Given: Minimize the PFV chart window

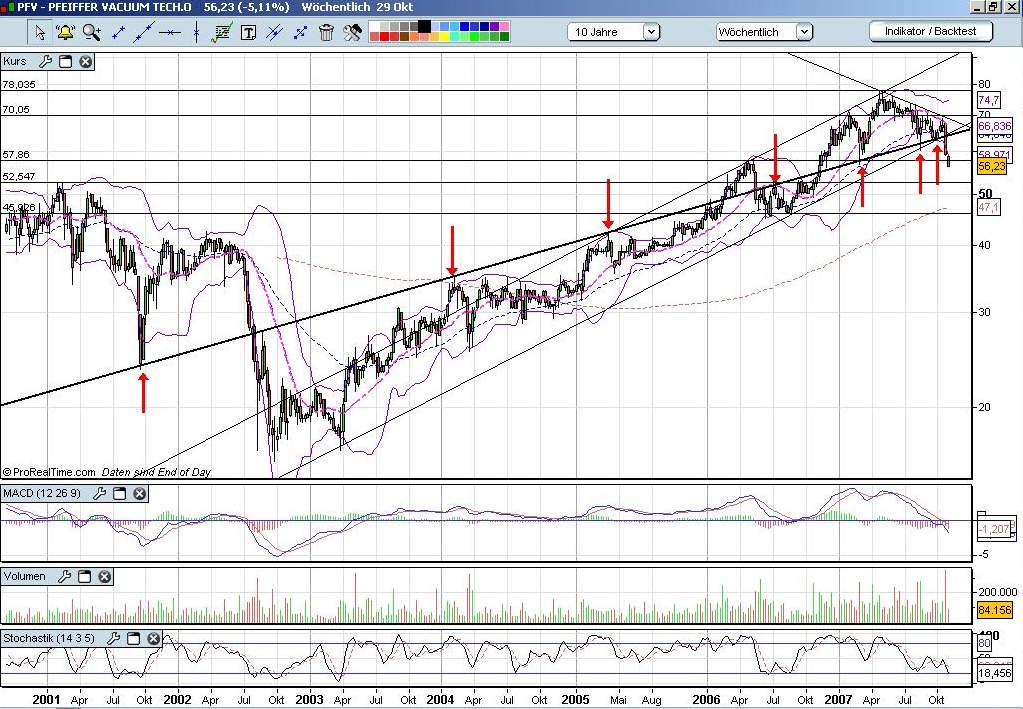Looking at the screenshot, I should click(977, 7).
